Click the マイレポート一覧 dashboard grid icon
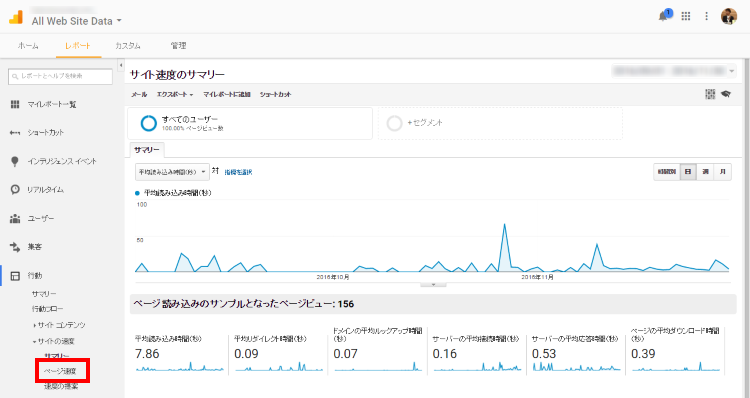Image resolution: width=750 pixels, height=398 pixels. coord(15,104)
